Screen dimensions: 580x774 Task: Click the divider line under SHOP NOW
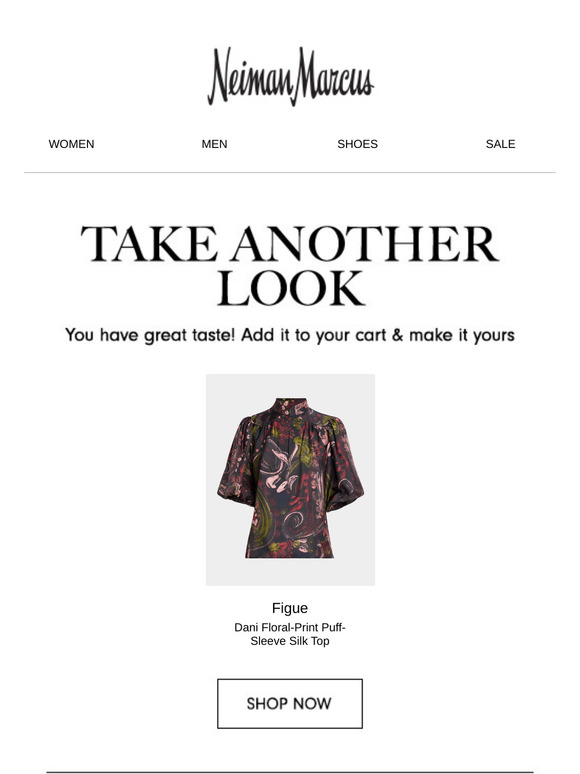click(290, 772)
